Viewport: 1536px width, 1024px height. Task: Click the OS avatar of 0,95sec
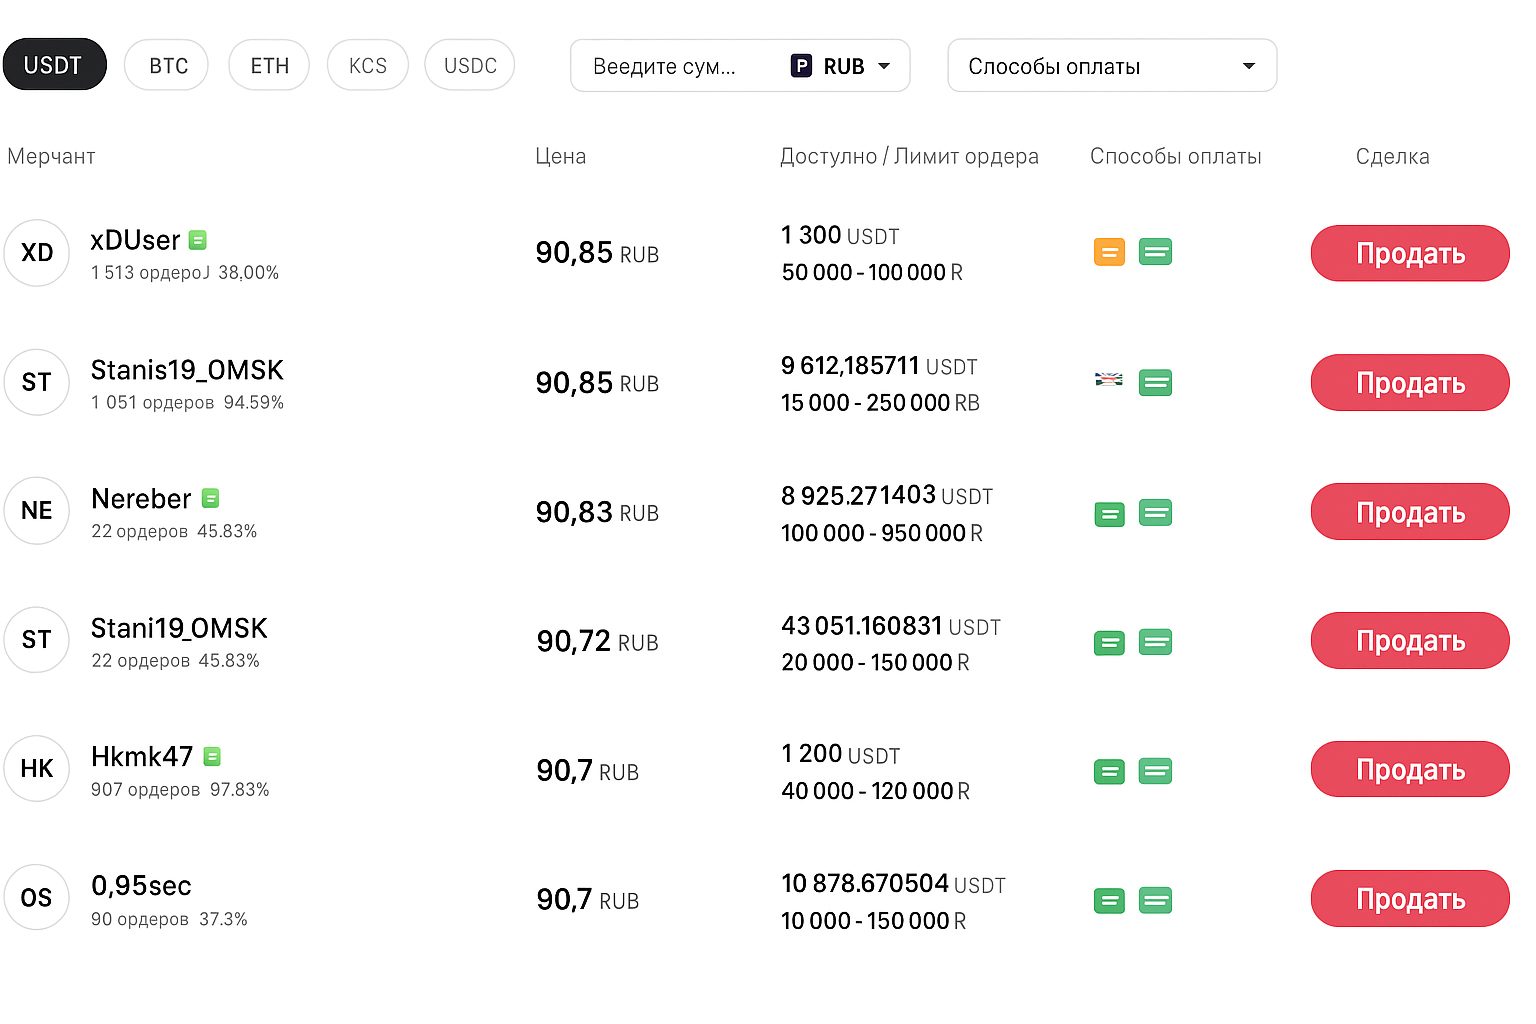coord(37,897)
